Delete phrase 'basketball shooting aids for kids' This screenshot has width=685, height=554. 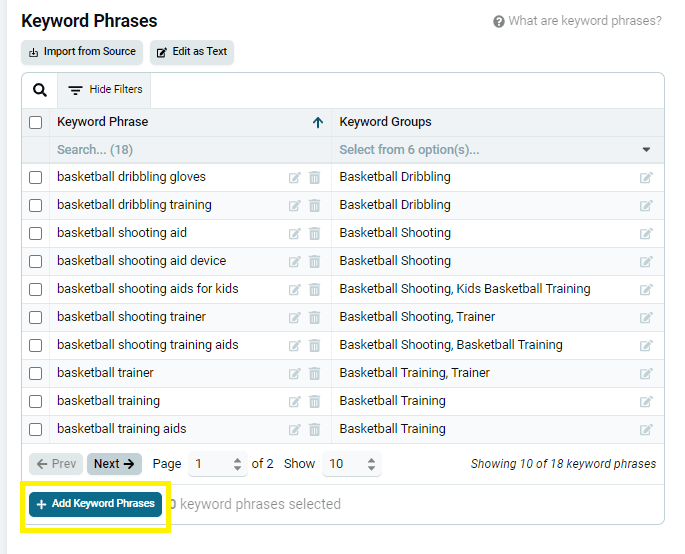coord(315,289)
